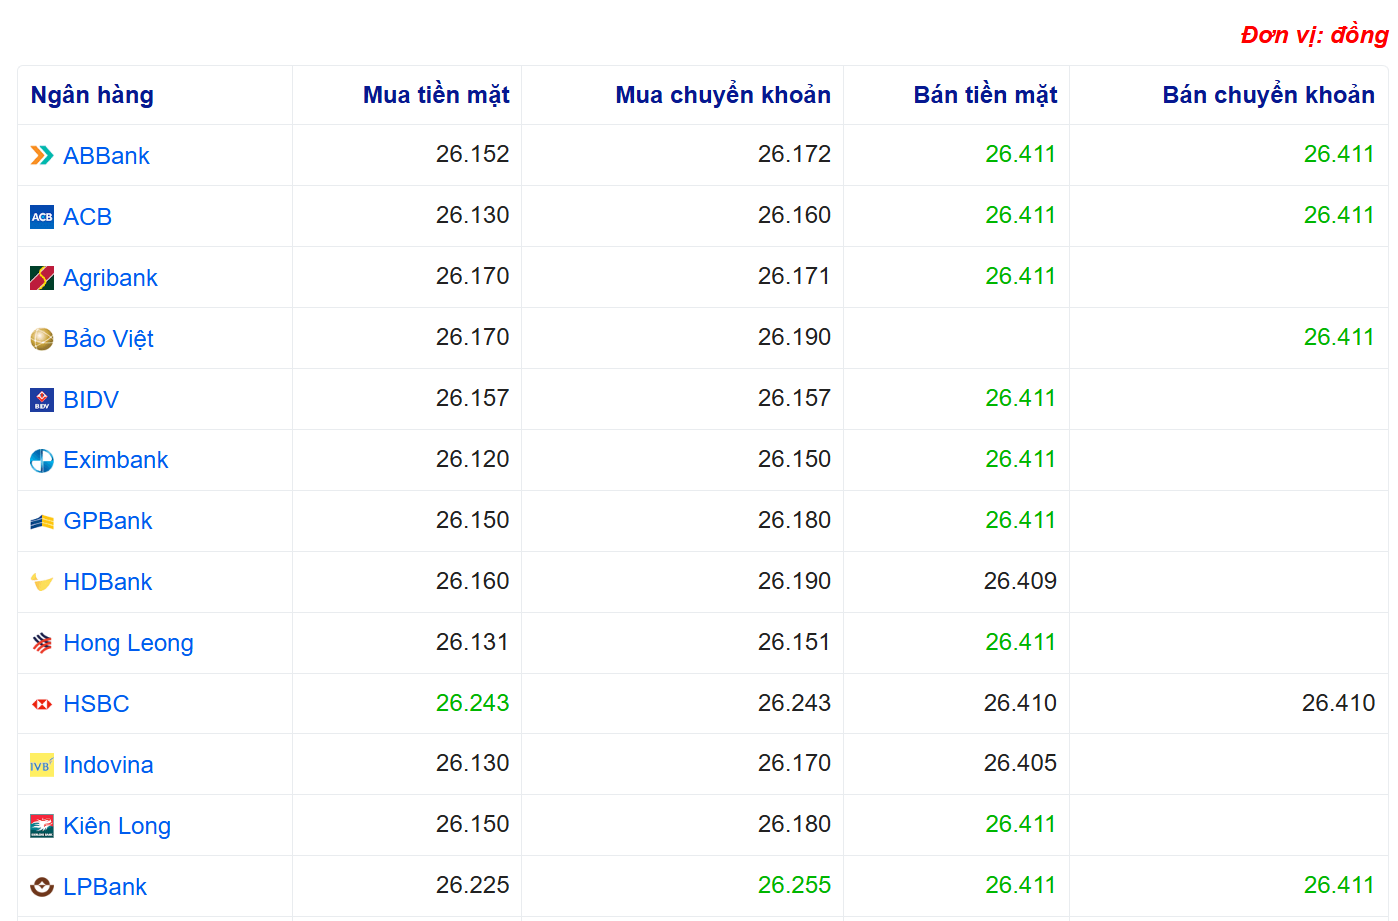Click the HSBC logo icon
This screenshot has height=921, width=1398.
pos(42,705)
